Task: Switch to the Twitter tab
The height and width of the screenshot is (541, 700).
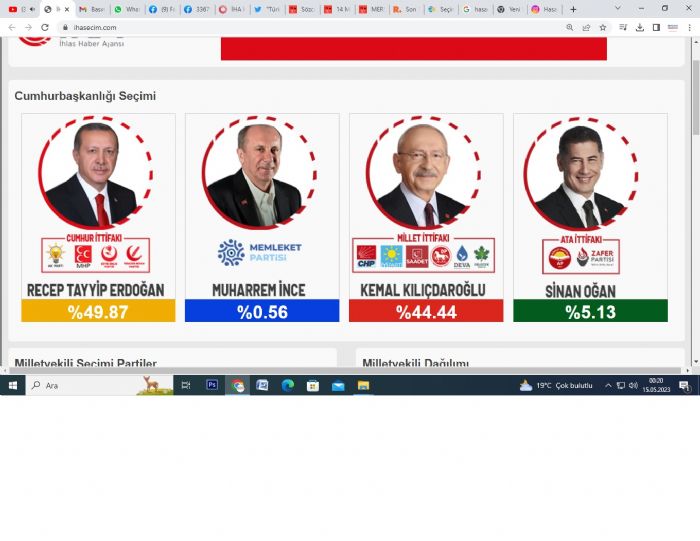Action: 267,9
